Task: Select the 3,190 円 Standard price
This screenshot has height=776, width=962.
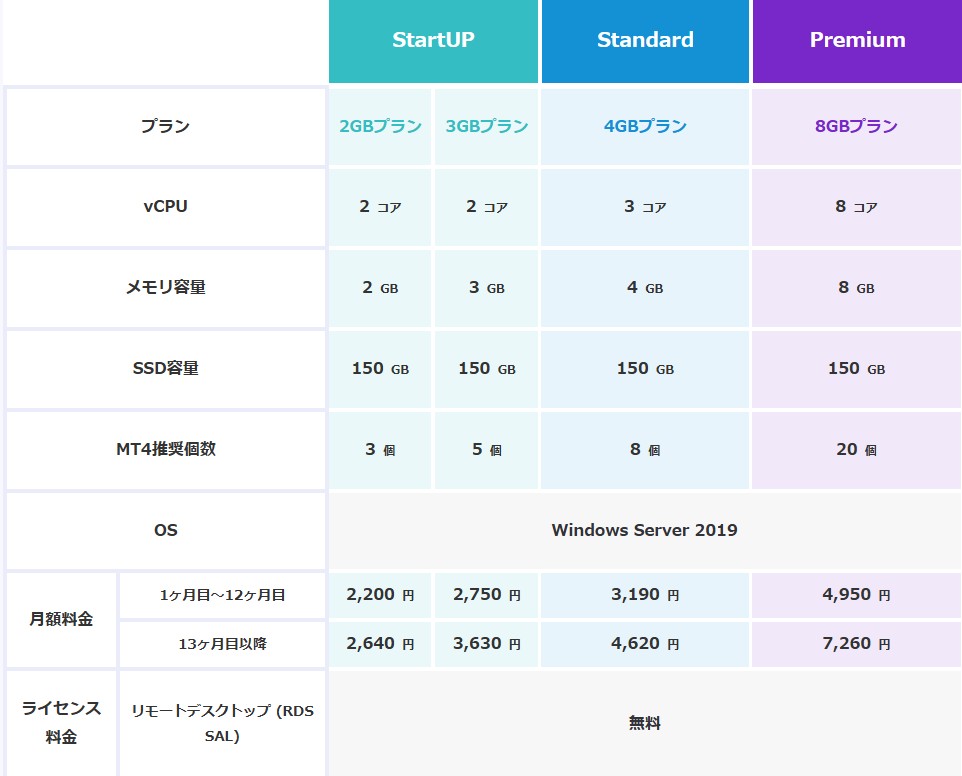Action: (x=645, y=595)
